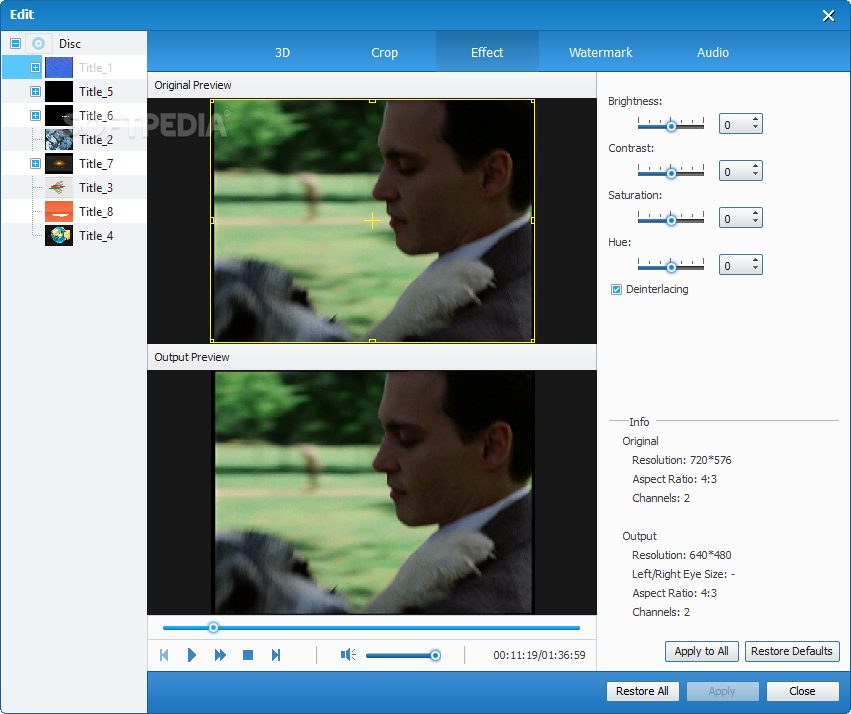Click the playback time 00:11:19/01:36:59

[x=539, y=655]
